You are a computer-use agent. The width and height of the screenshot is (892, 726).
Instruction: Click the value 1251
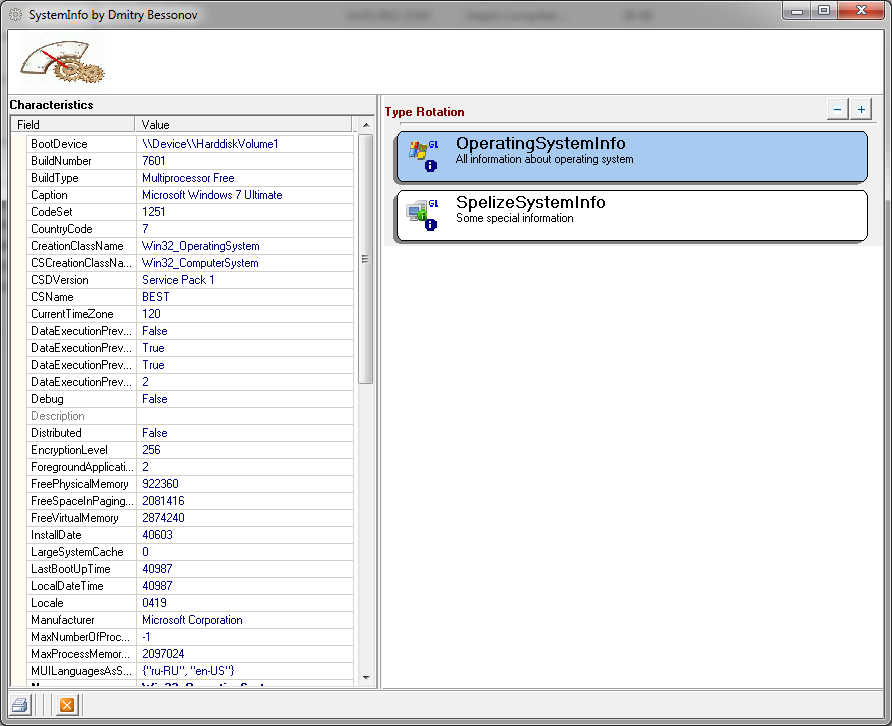point(154,212)
